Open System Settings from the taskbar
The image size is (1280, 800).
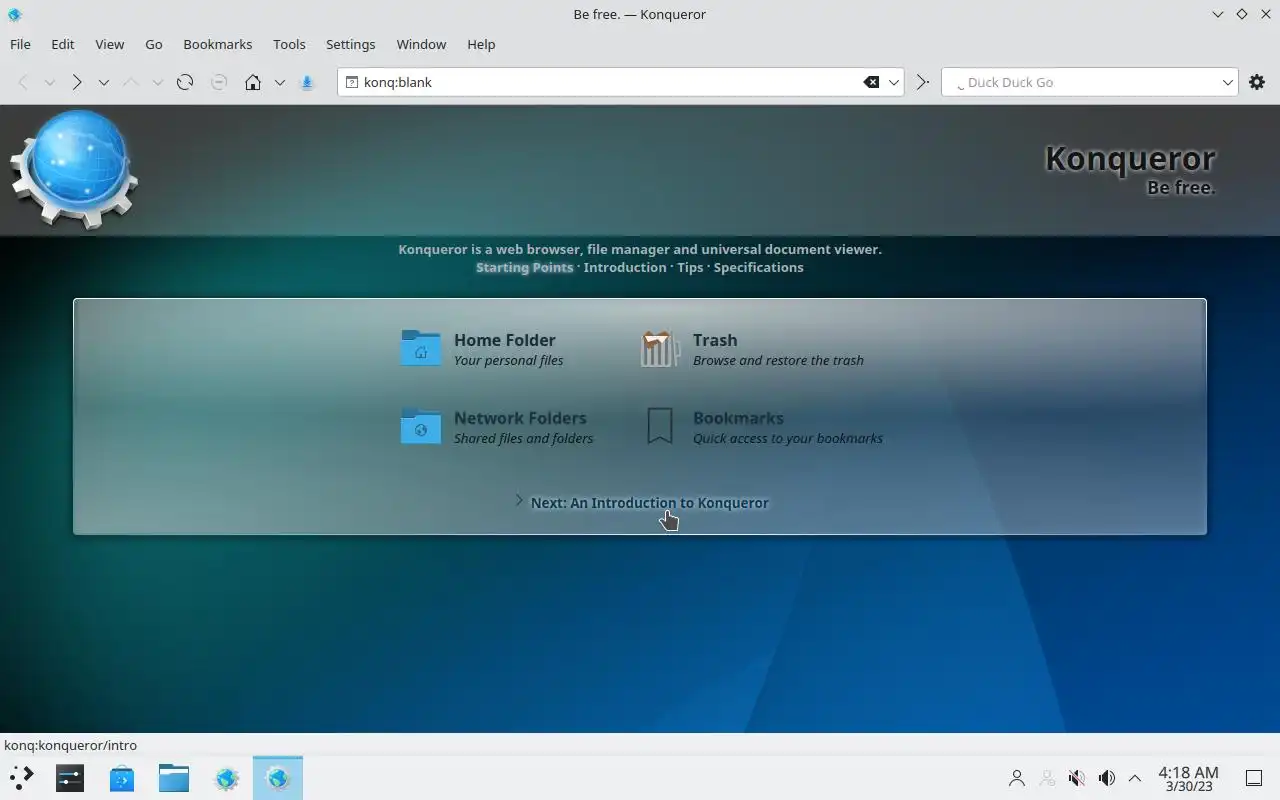coord(70,777)
